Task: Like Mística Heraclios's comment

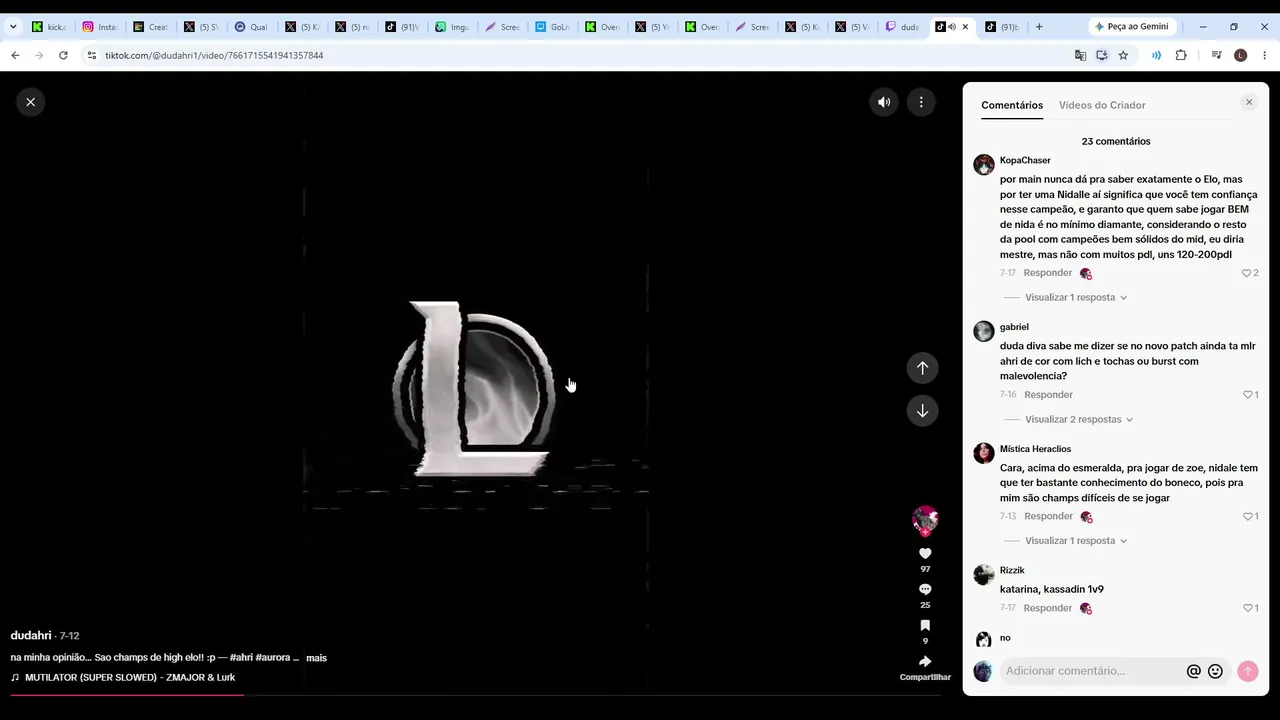Action: pos(1247,516)
